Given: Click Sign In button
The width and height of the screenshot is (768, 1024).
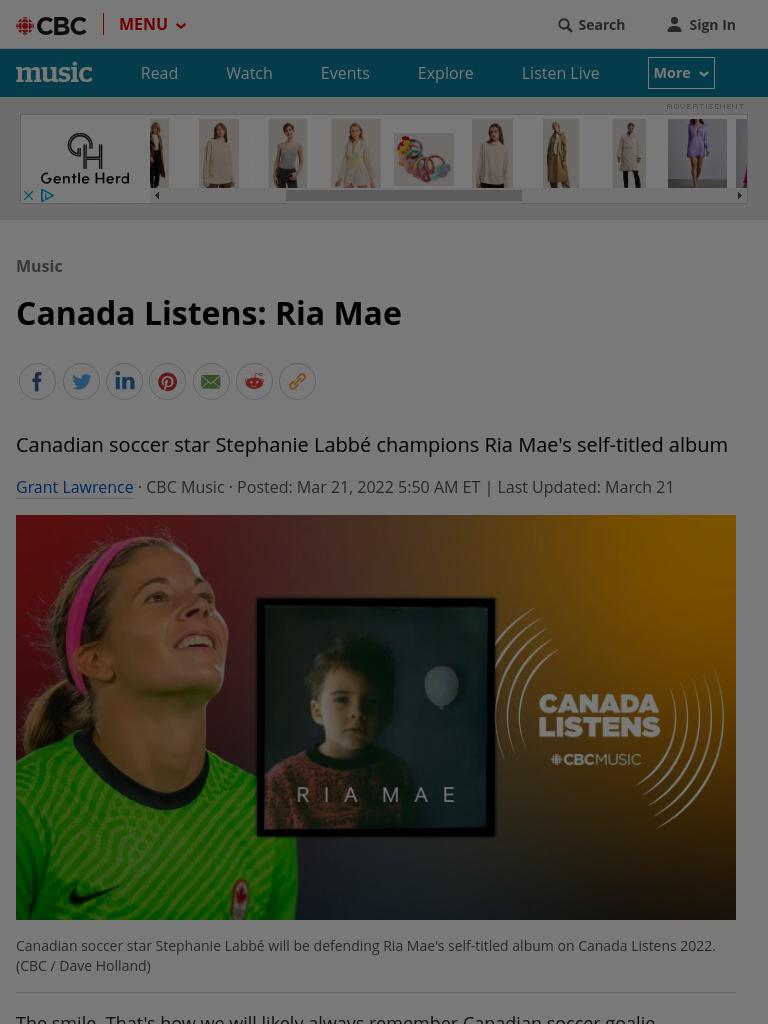Looking at the screenshot, I should pos(701,25).
